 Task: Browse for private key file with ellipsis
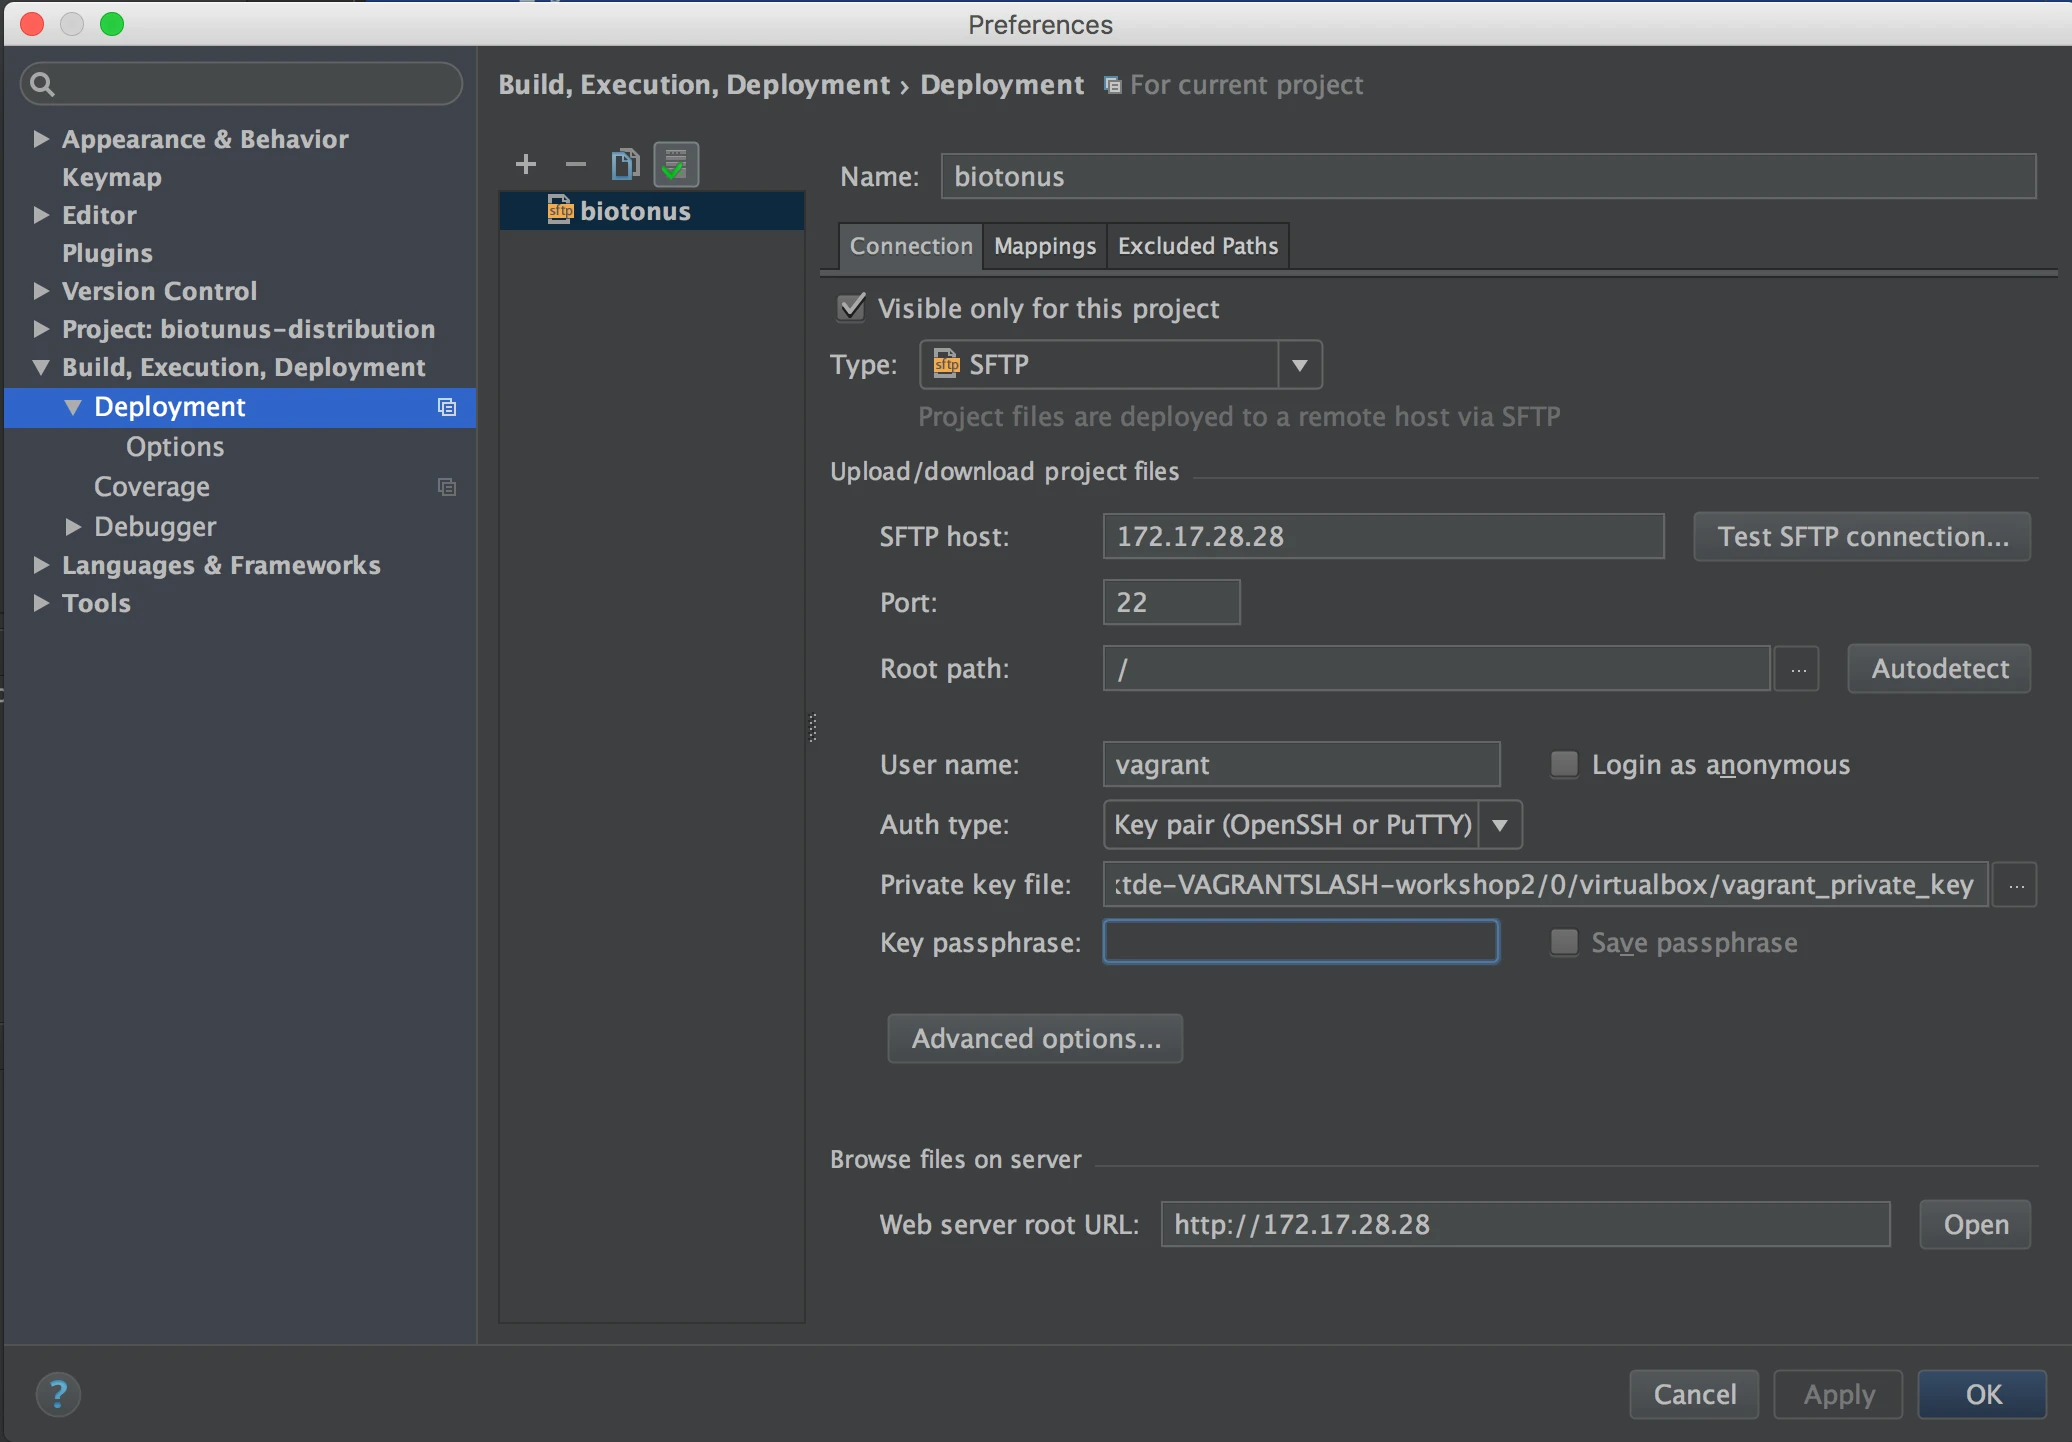coord(2016,885)
